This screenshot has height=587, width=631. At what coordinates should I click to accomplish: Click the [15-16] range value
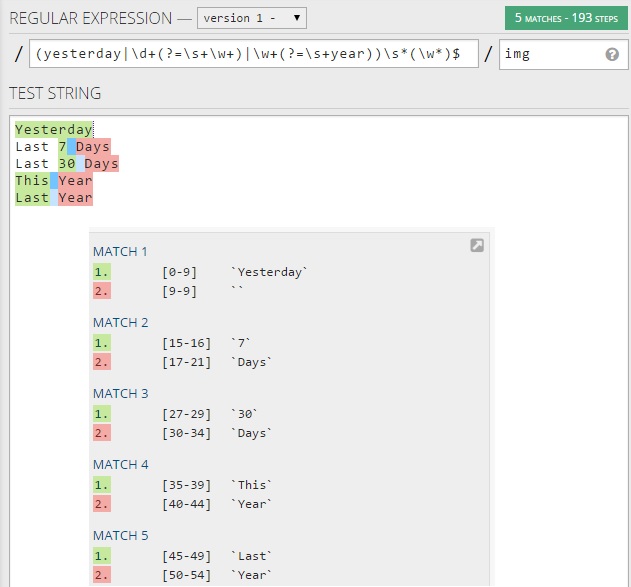(x=186, y=343)
